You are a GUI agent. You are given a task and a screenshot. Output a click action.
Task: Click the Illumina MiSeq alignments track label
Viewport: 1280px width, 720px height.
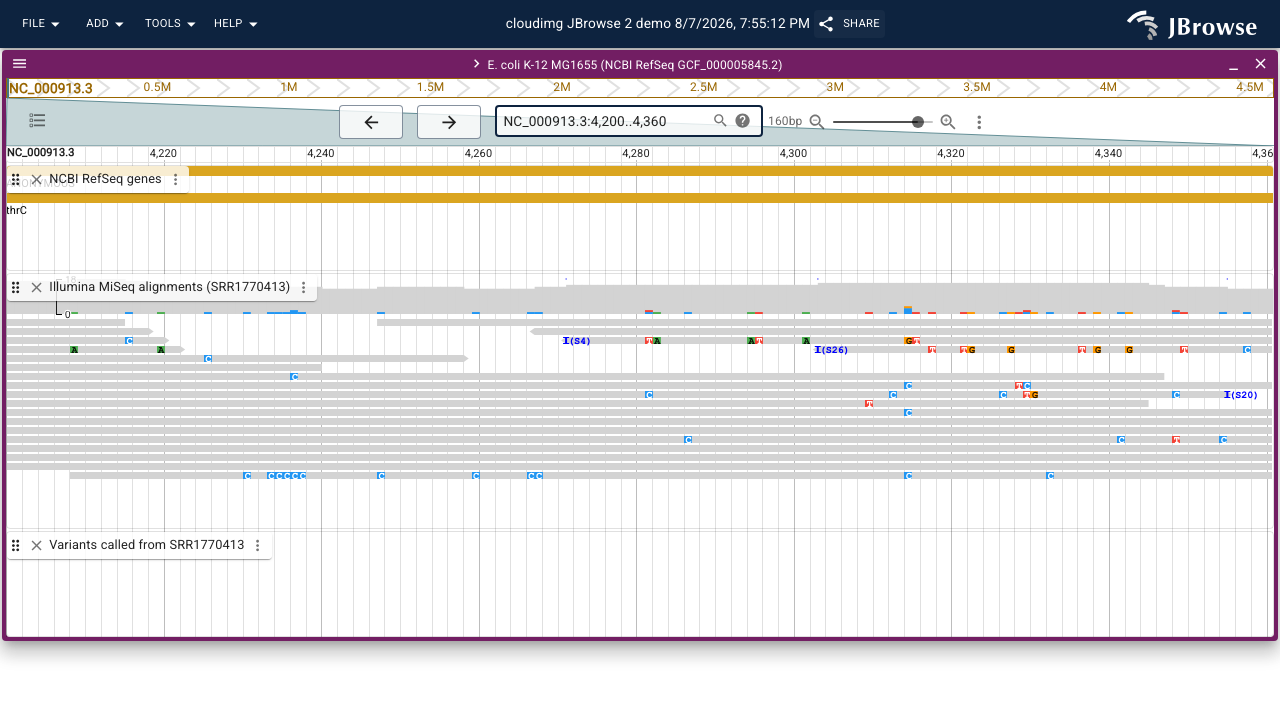(169, 287)
